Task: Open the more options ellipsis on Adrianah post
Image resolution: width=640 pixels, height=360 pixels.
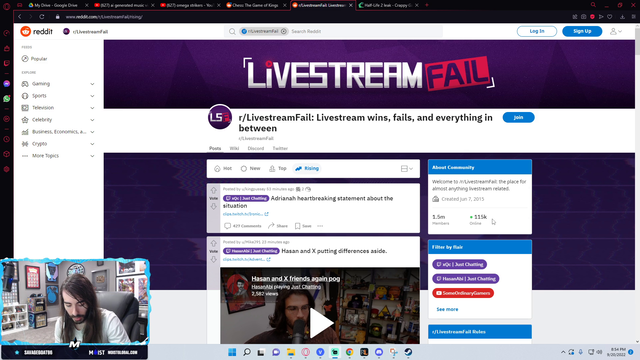Action: [x=320, y=226]
